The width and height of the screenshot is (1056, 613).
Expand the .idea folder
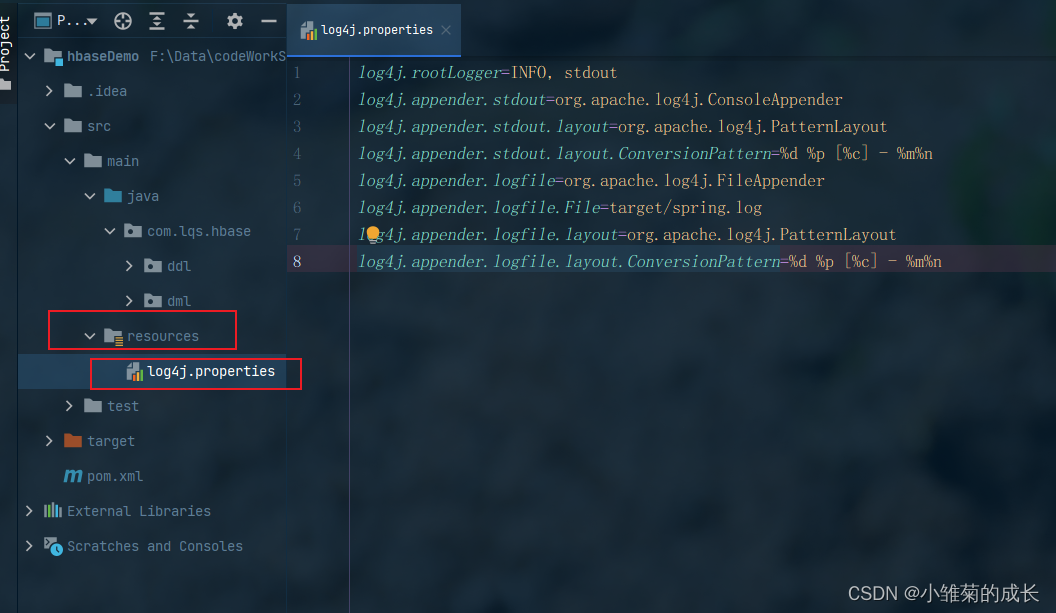49,91
